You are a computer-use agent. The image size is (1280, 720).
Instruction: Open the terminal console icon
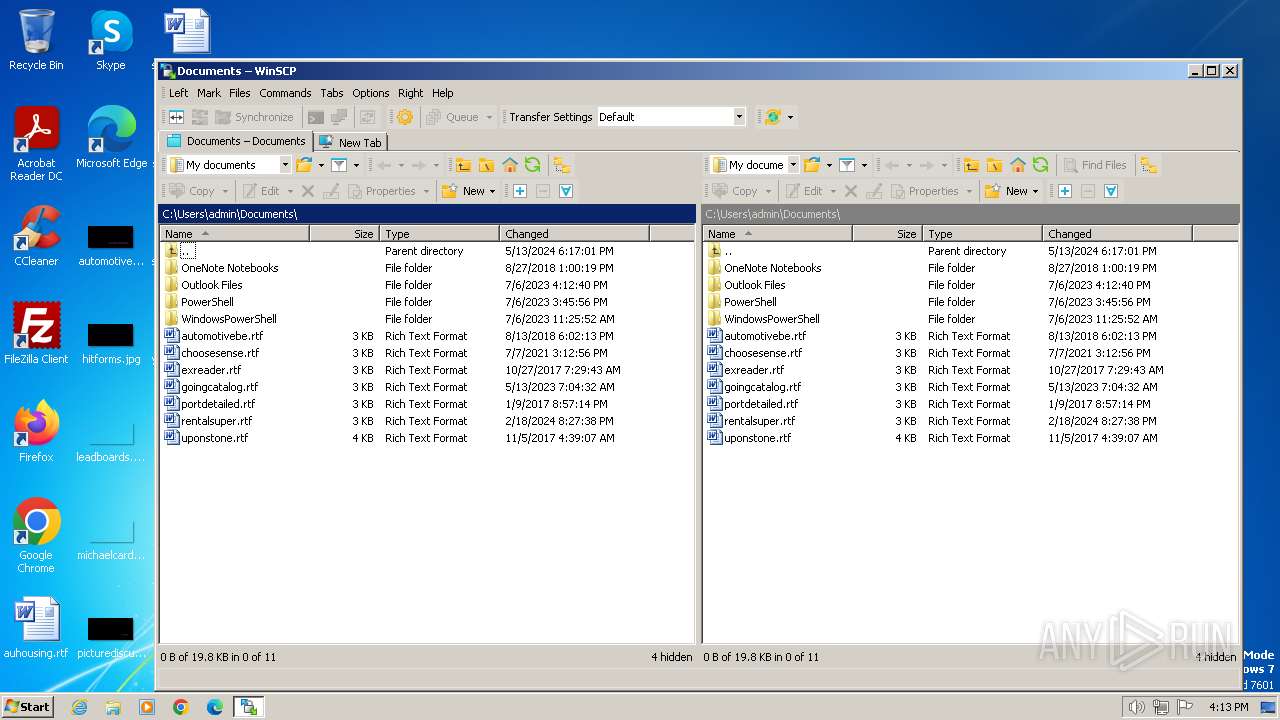316,117
